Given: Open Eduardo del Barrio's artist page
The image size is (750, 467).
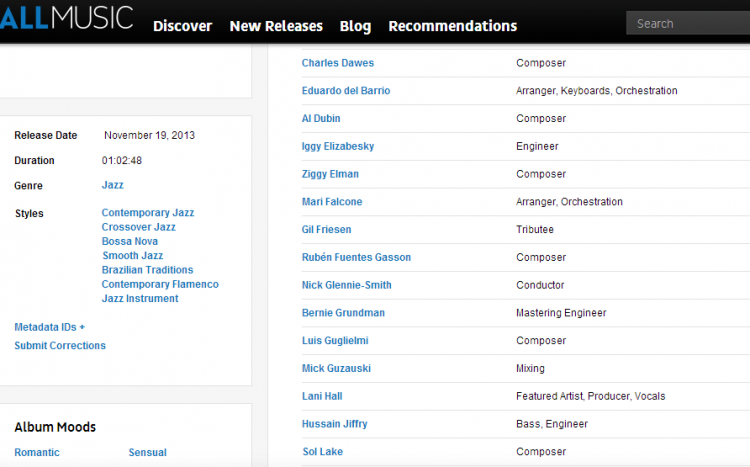Looking at the screenshot, I should (346, 91).
